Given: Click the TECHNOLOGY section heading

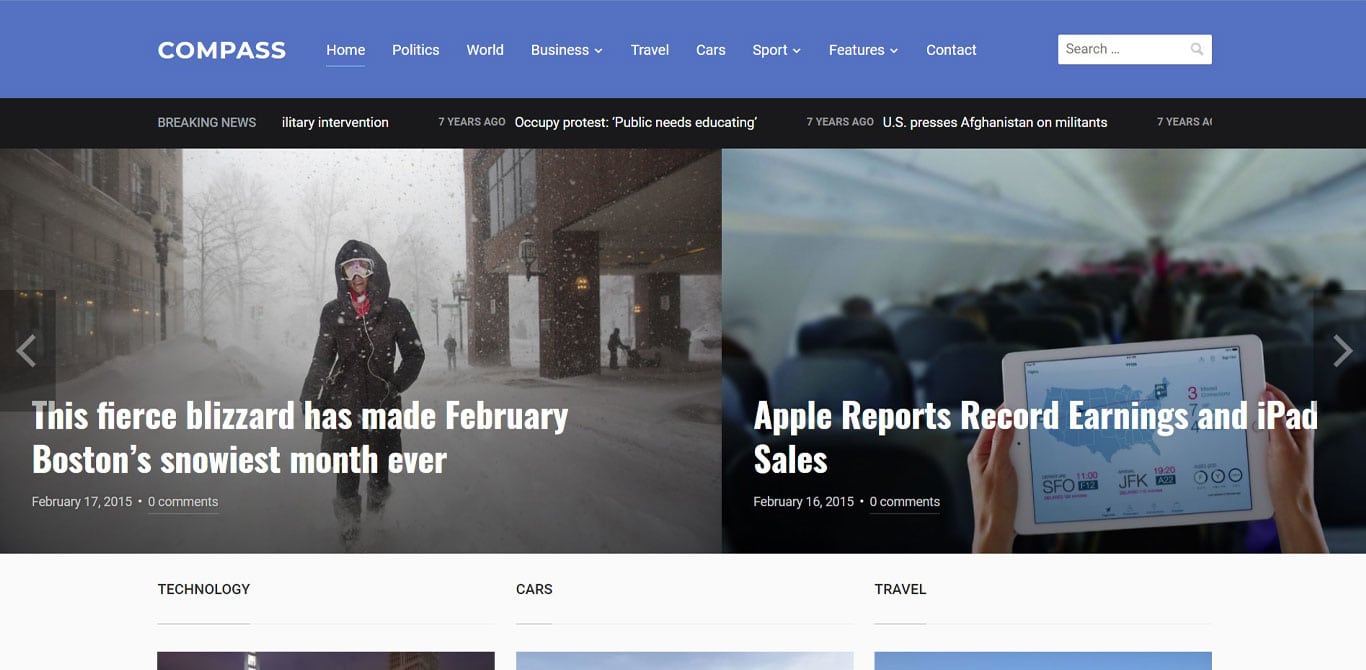Looking at the screenshot, I should (x=204, y=589).
